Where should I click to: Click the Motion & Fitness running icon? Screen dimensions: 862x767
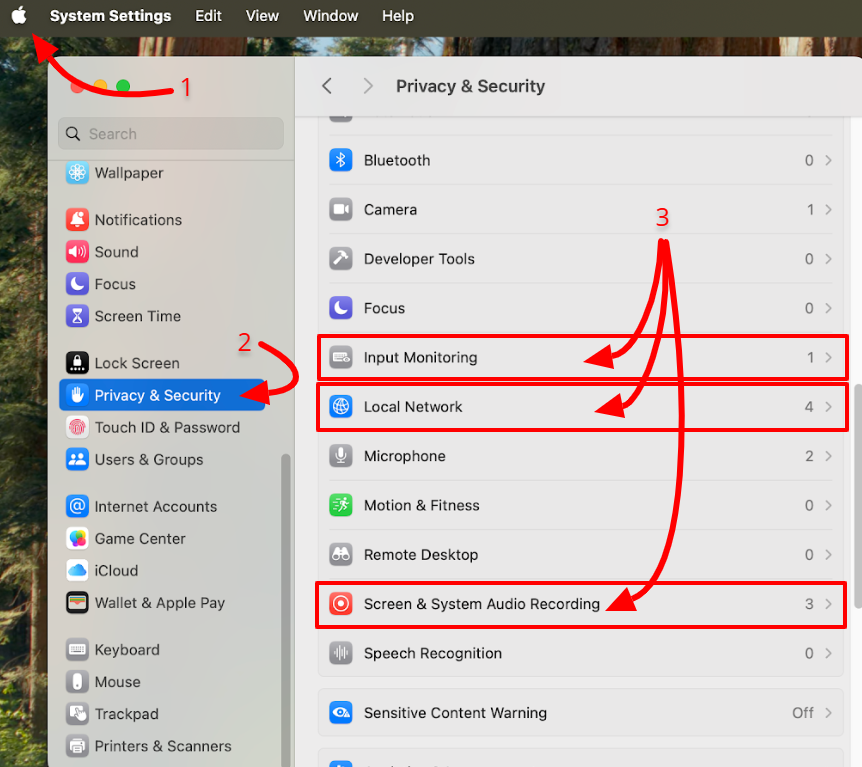[x=341, y=505]
